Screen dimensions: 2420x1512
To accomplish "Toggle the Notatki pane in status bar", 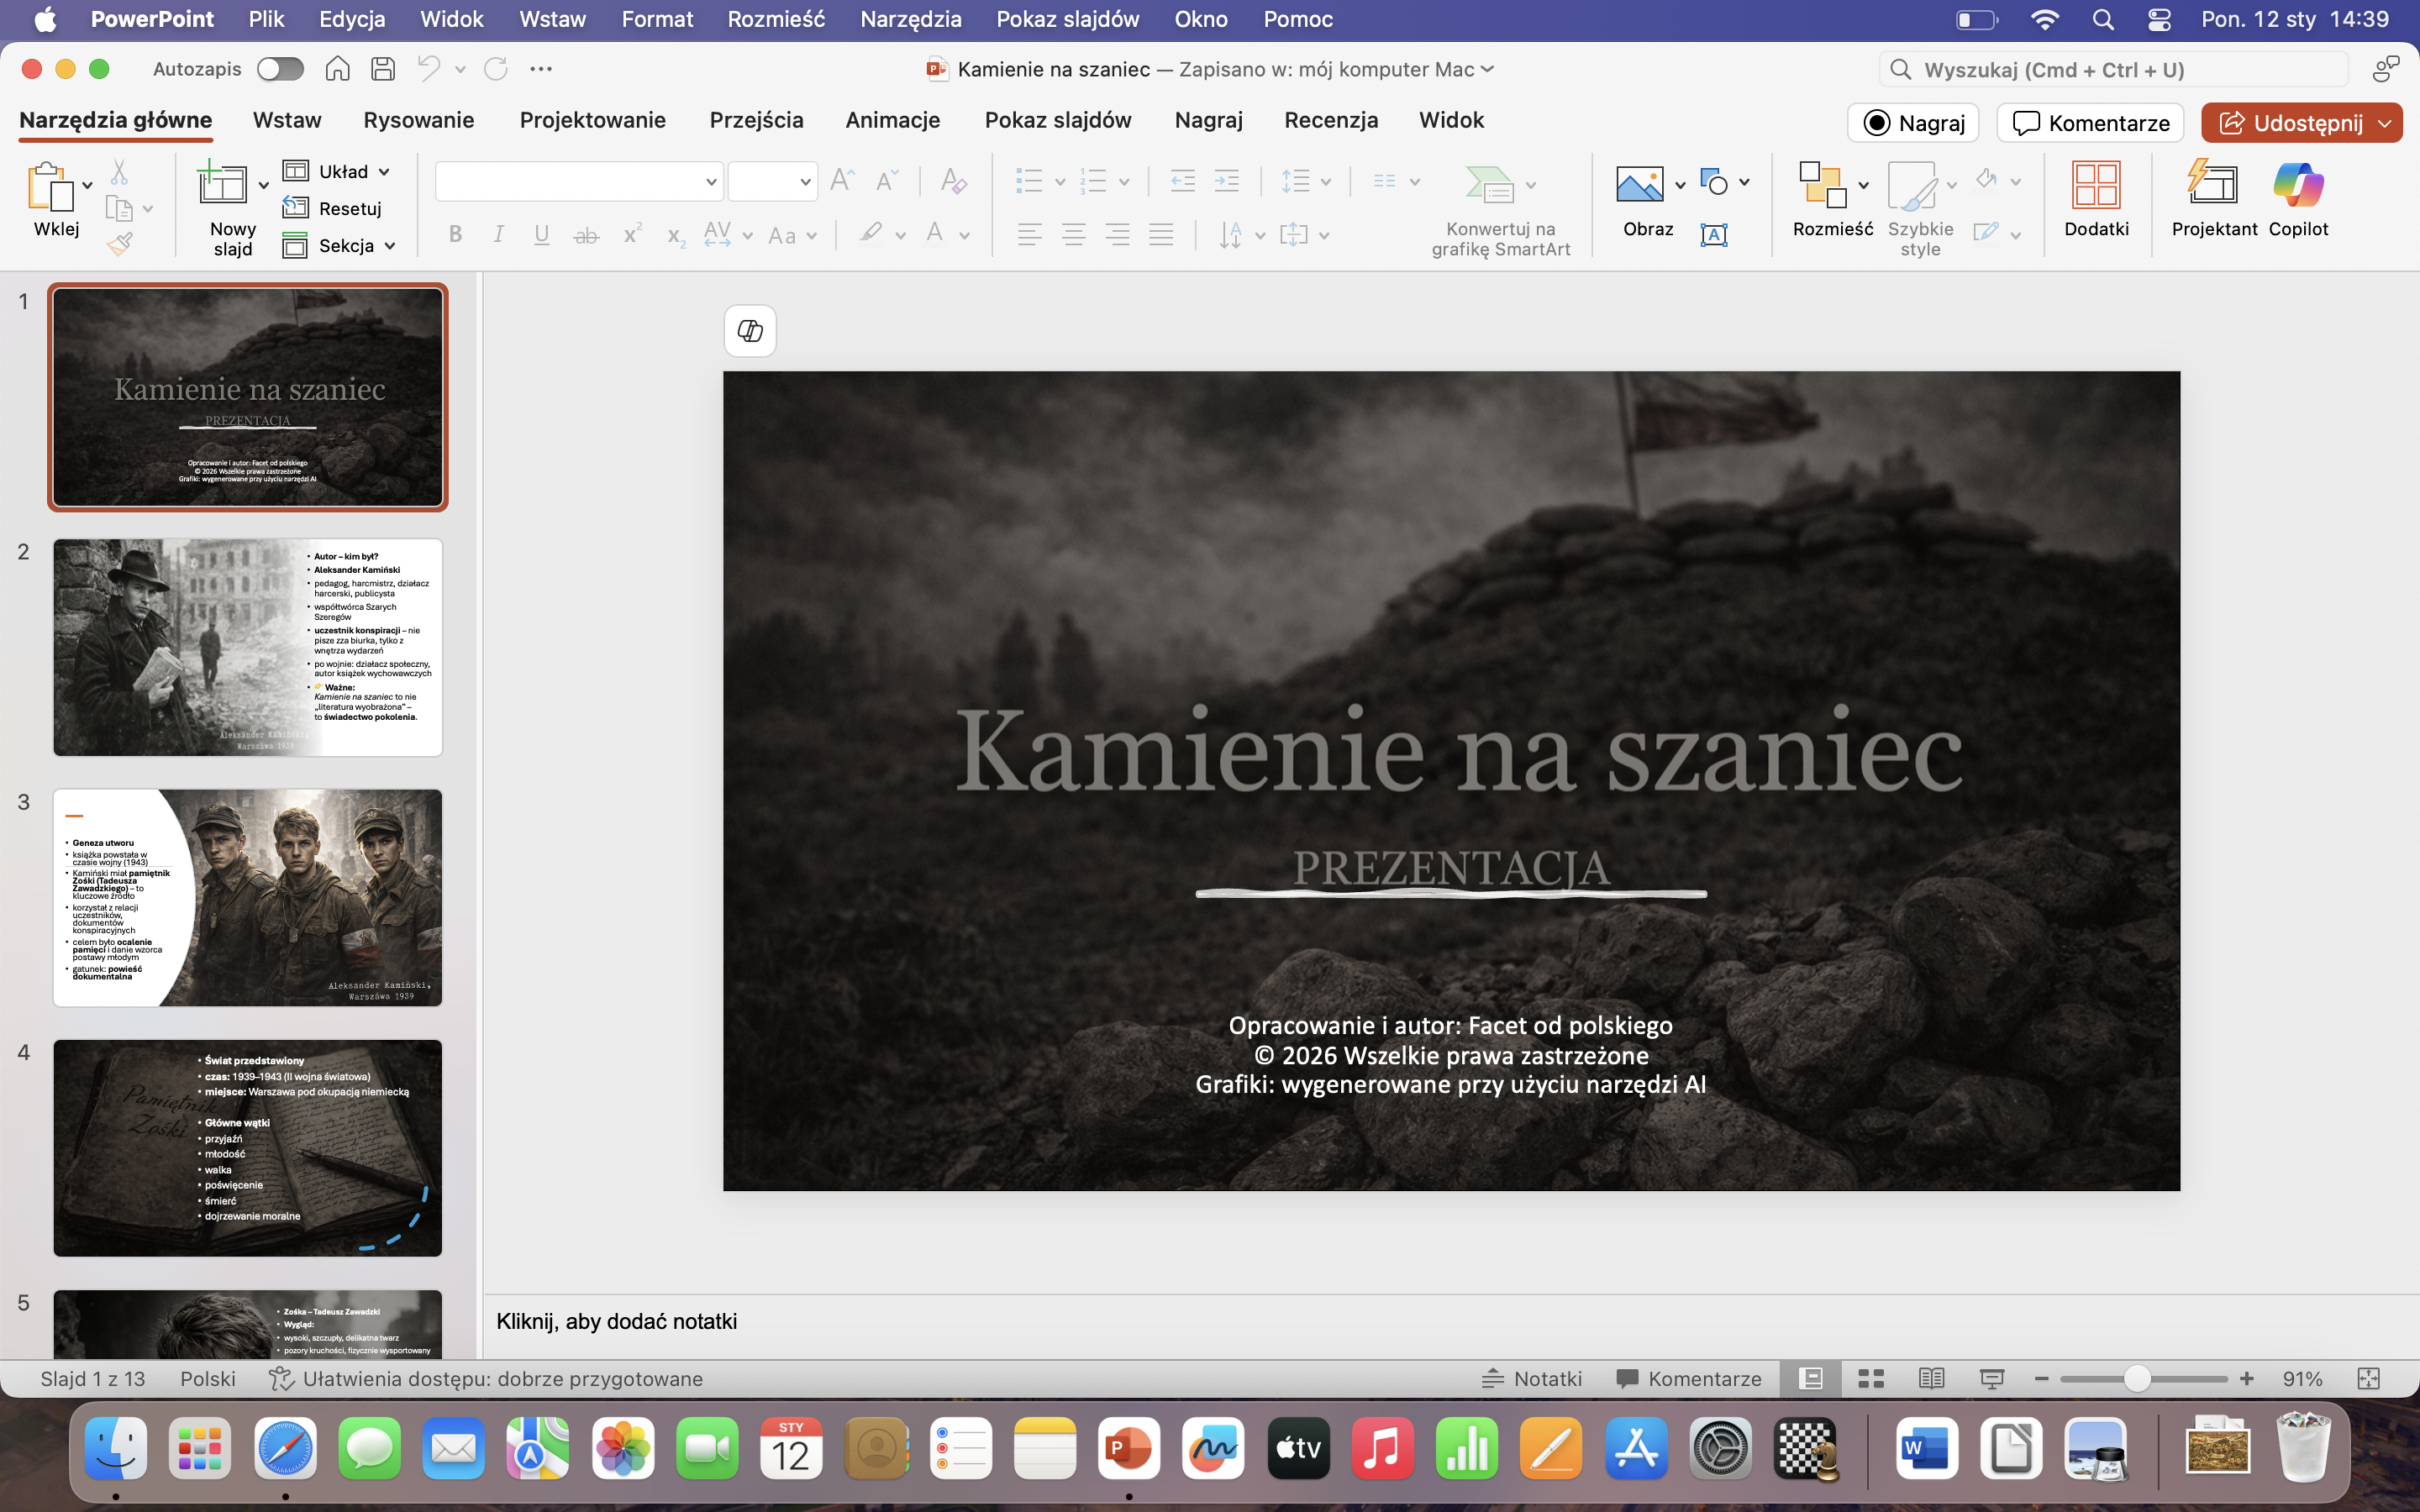I will pos(1532,1379).
